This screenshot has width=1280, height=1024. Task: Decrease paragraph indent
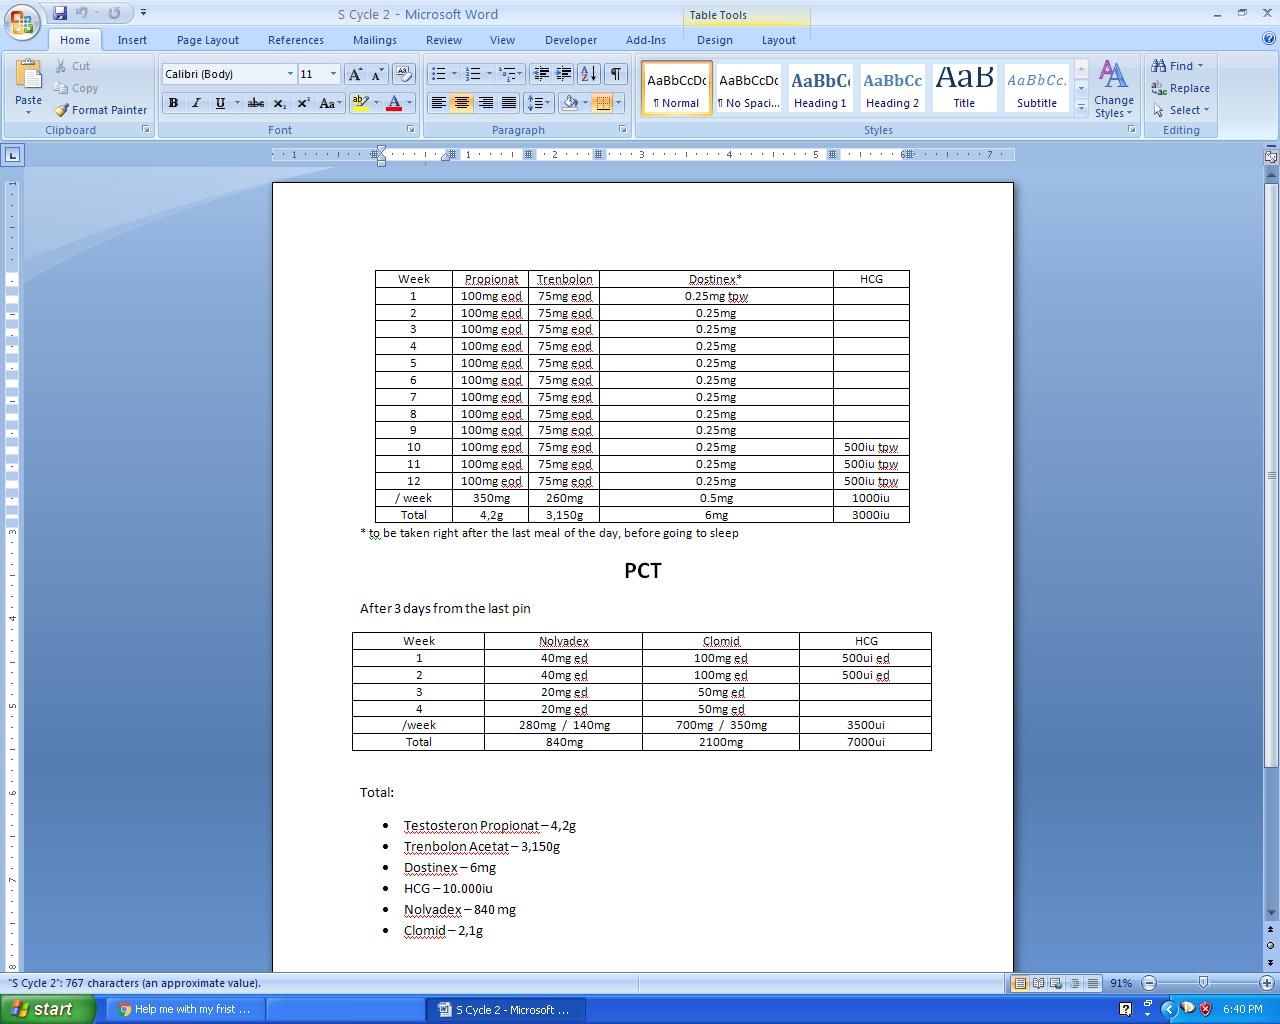541,74
